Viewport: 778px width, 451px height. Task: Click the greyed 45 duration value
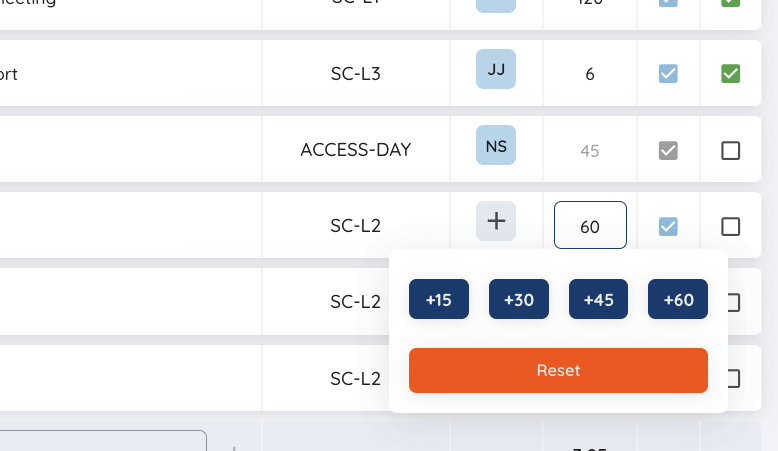pos(590,150)
